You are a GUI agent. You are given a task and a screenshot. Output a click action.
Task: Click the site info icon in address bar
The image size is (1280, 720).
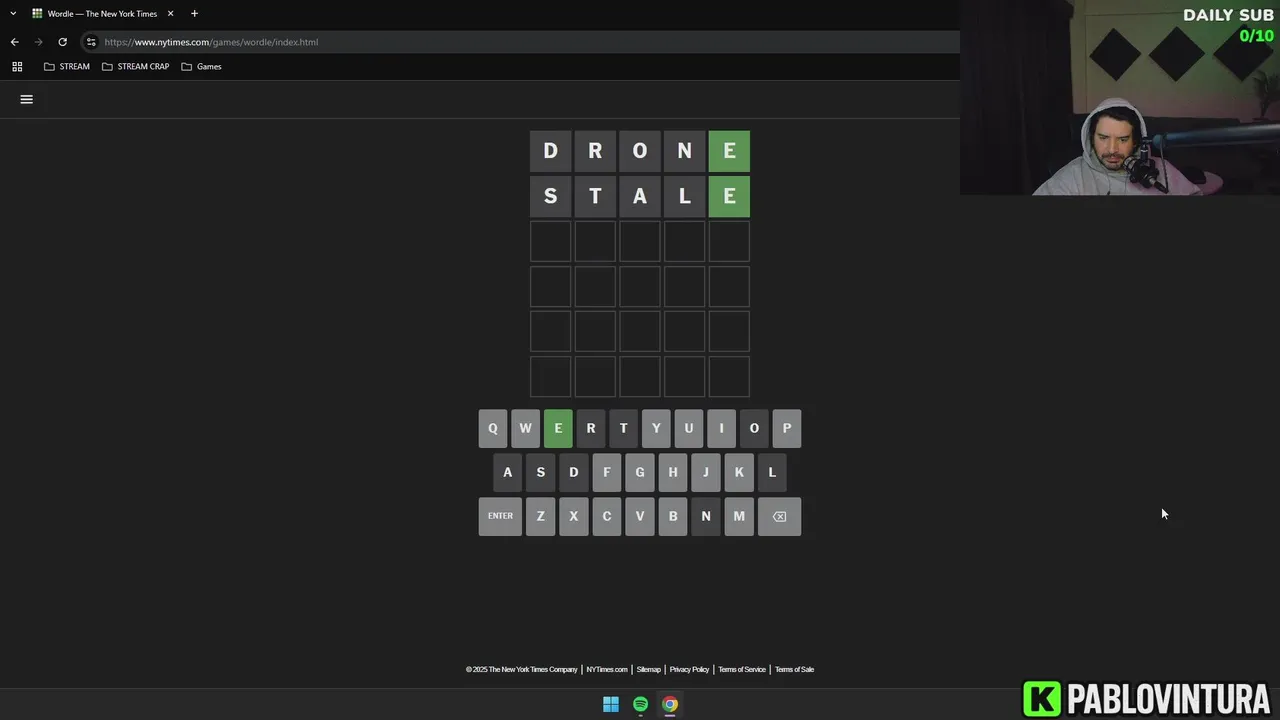[x=91, y=42]
